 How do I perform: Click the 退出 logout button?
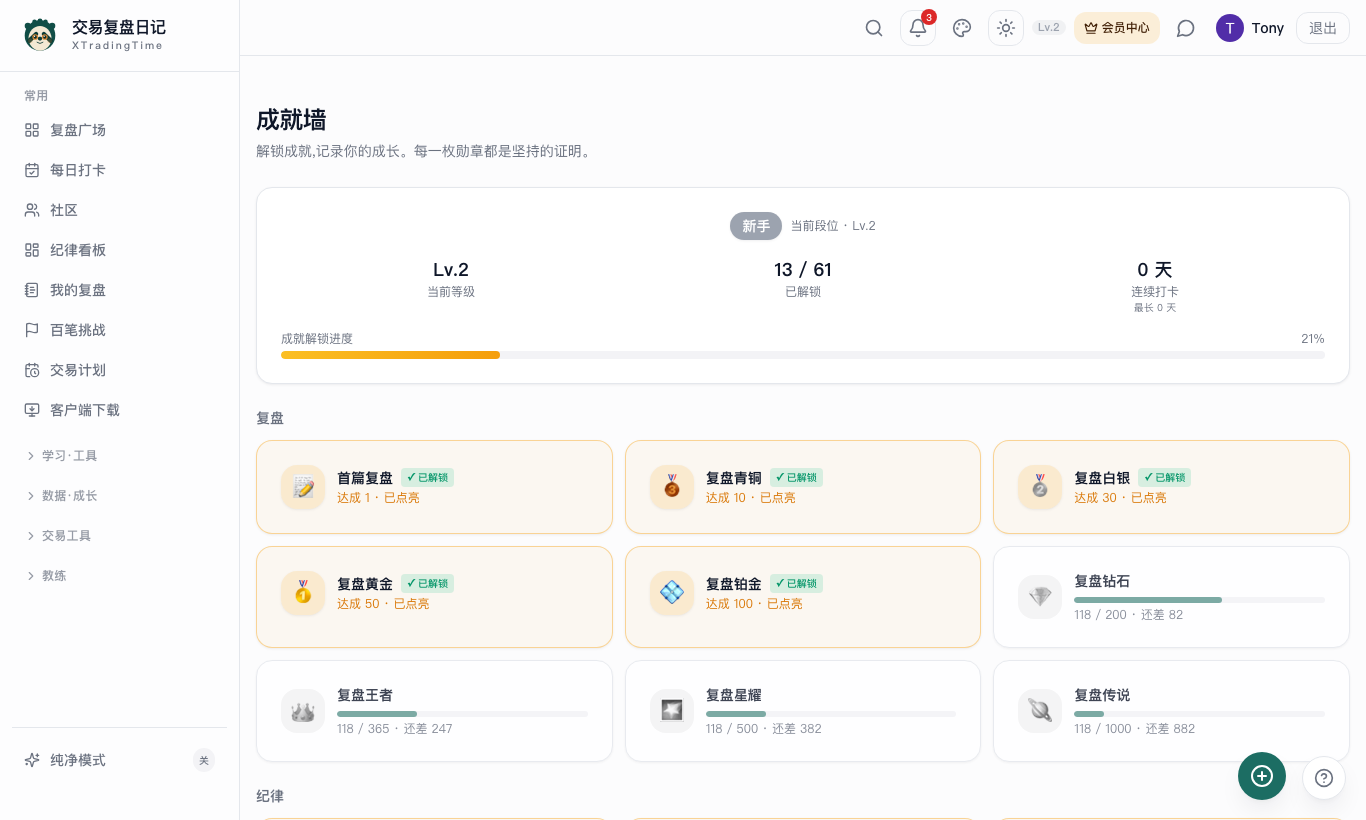(1323, 28)
